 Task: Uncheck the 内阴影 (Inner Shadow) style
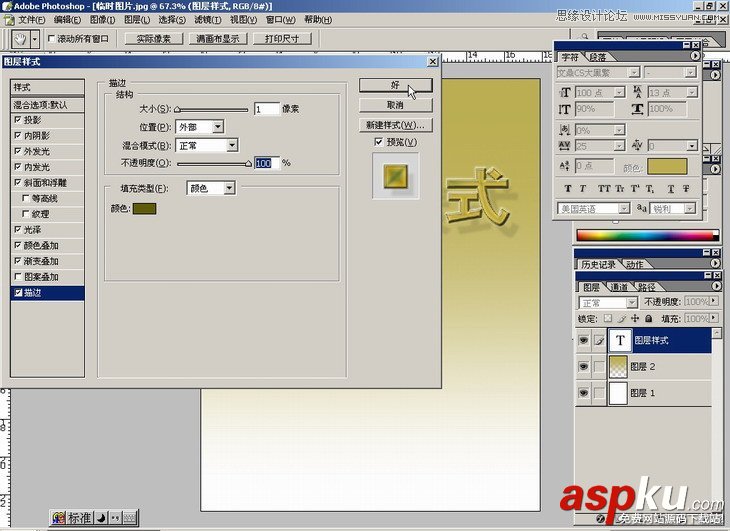coord(18,135)
